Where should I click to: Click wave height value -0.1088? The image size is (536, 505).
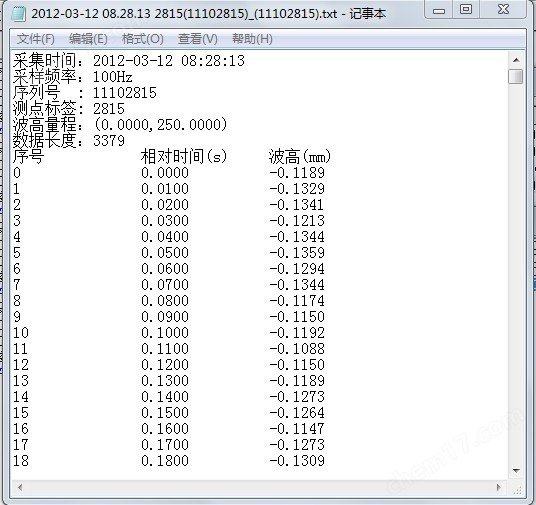click(297, 349)
